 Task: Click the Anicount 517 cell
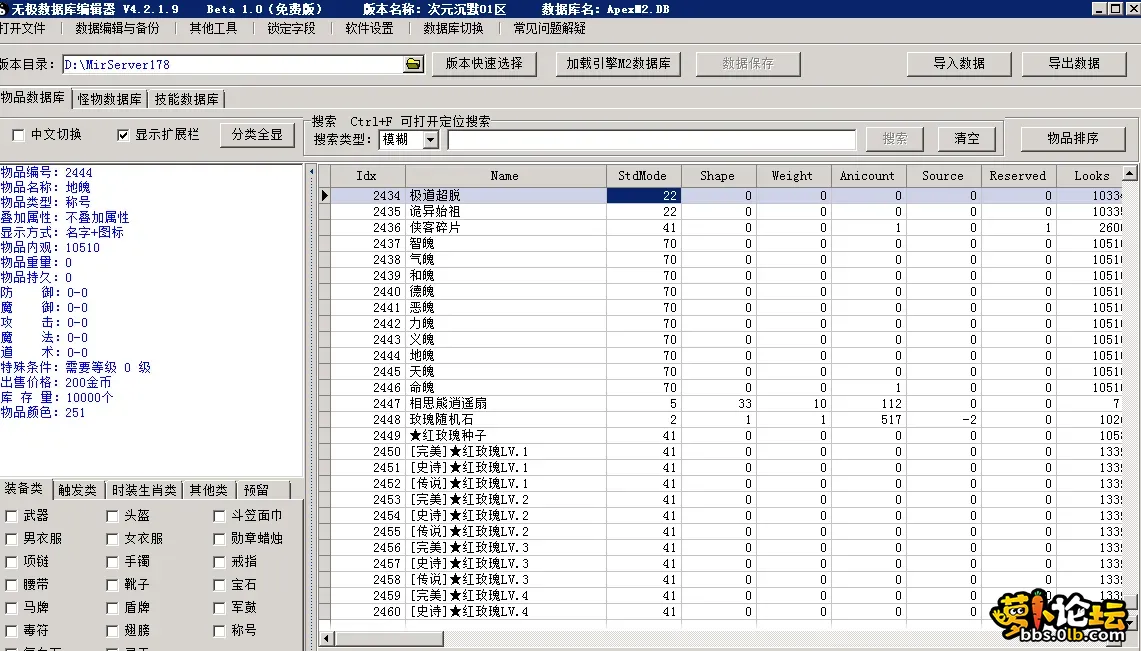pyautogui.click(x=868, y=420)
